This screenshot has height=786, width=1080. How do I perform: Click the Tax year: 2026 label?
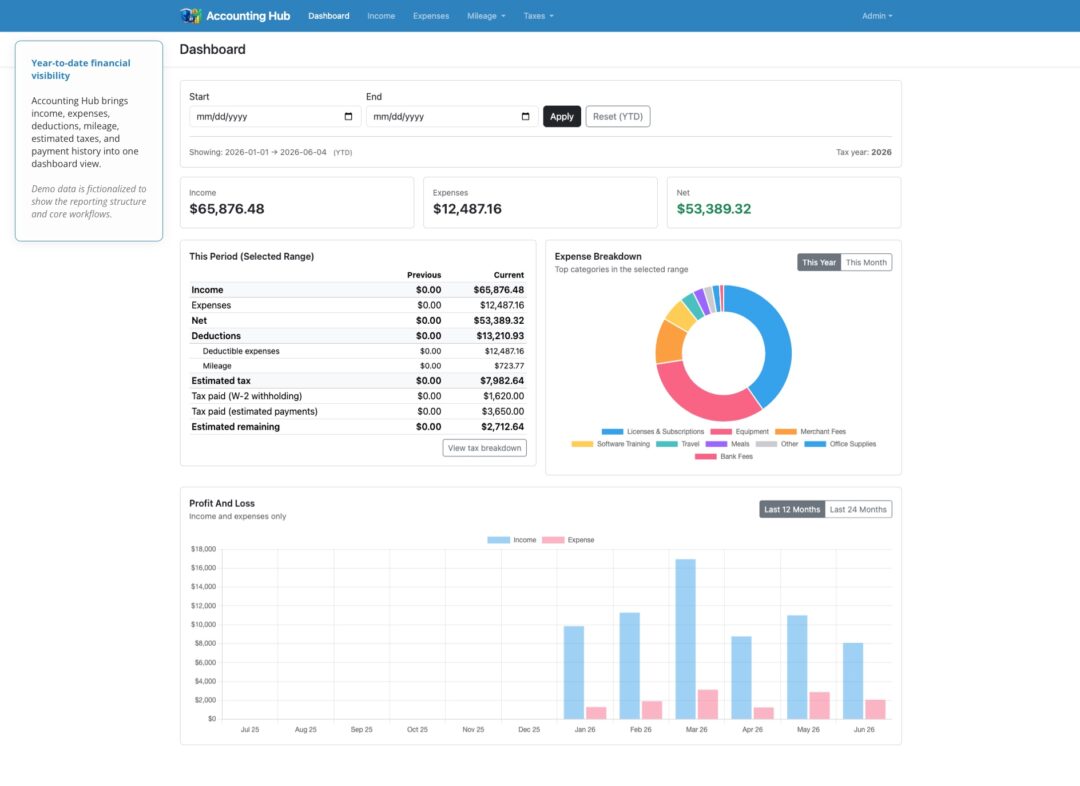[864, 152]
